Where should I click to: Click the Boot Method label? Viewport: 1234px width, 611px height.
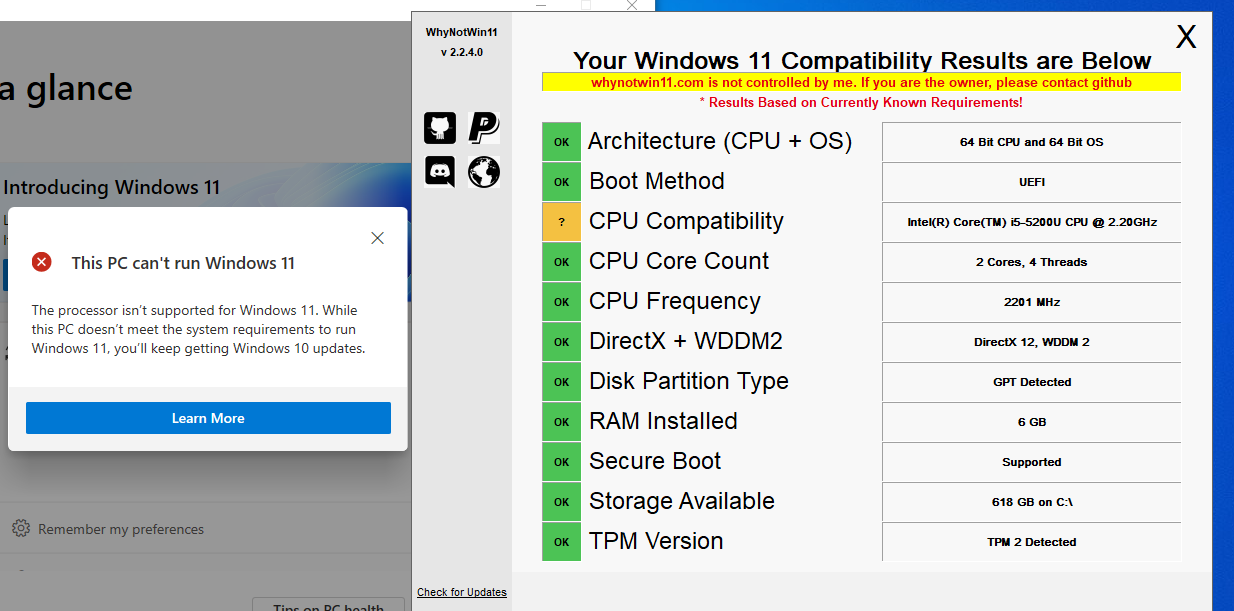click(657, 181)
